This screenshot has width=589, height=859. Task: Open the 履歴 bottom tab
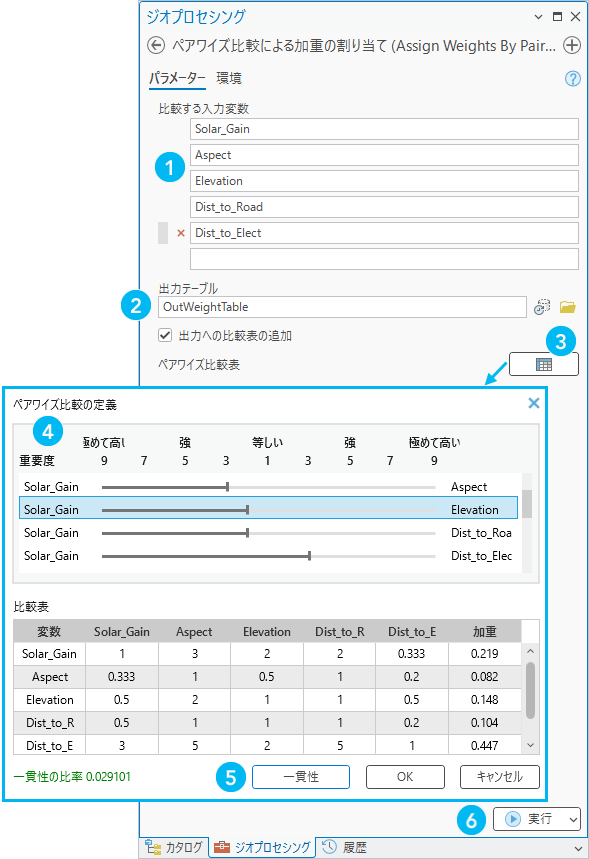[x=345, y=847]
